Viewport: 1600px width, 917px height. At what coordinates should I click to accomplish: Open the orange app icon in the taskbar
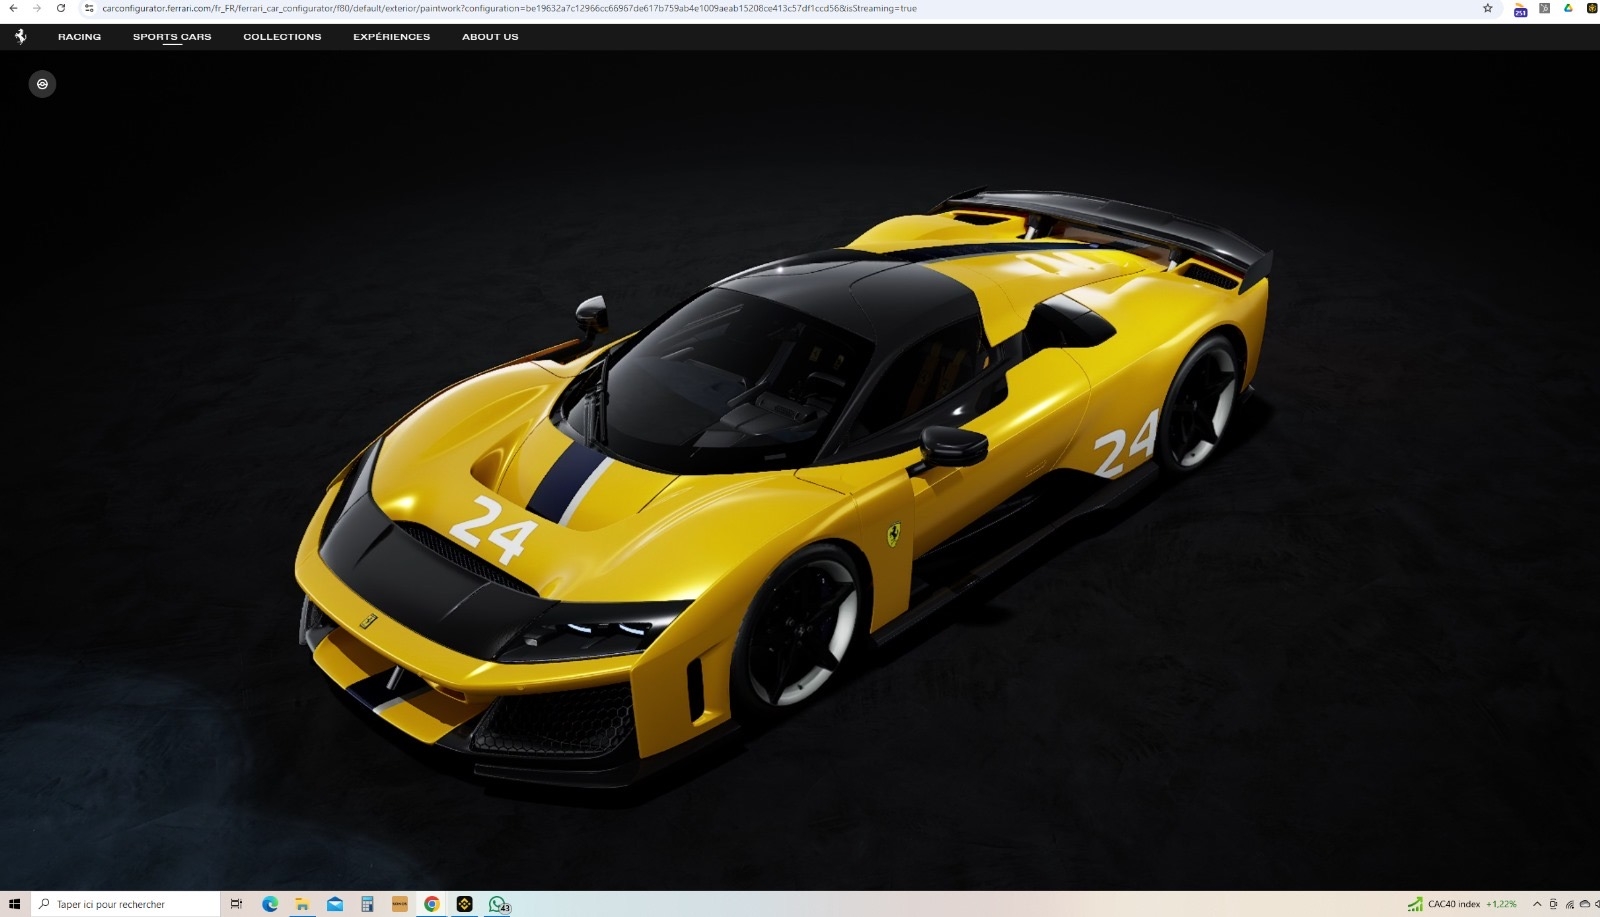coord(400,904)
